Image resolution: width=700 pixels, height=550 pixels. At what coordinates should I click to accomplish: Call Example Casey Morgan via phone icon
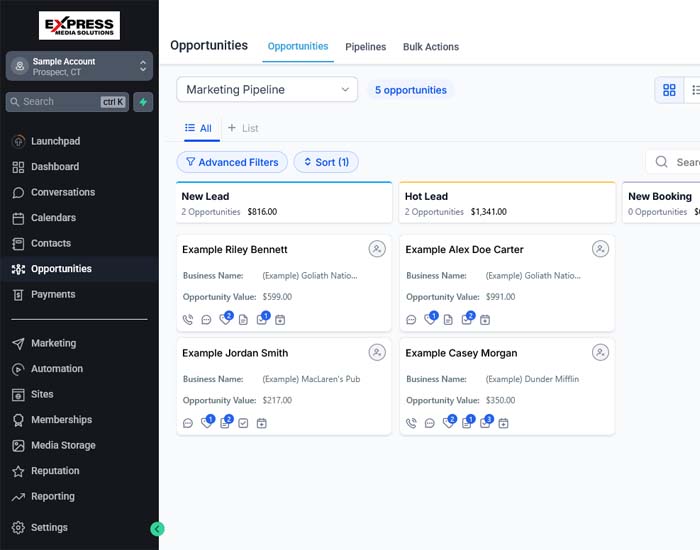[x=411, y=423]
